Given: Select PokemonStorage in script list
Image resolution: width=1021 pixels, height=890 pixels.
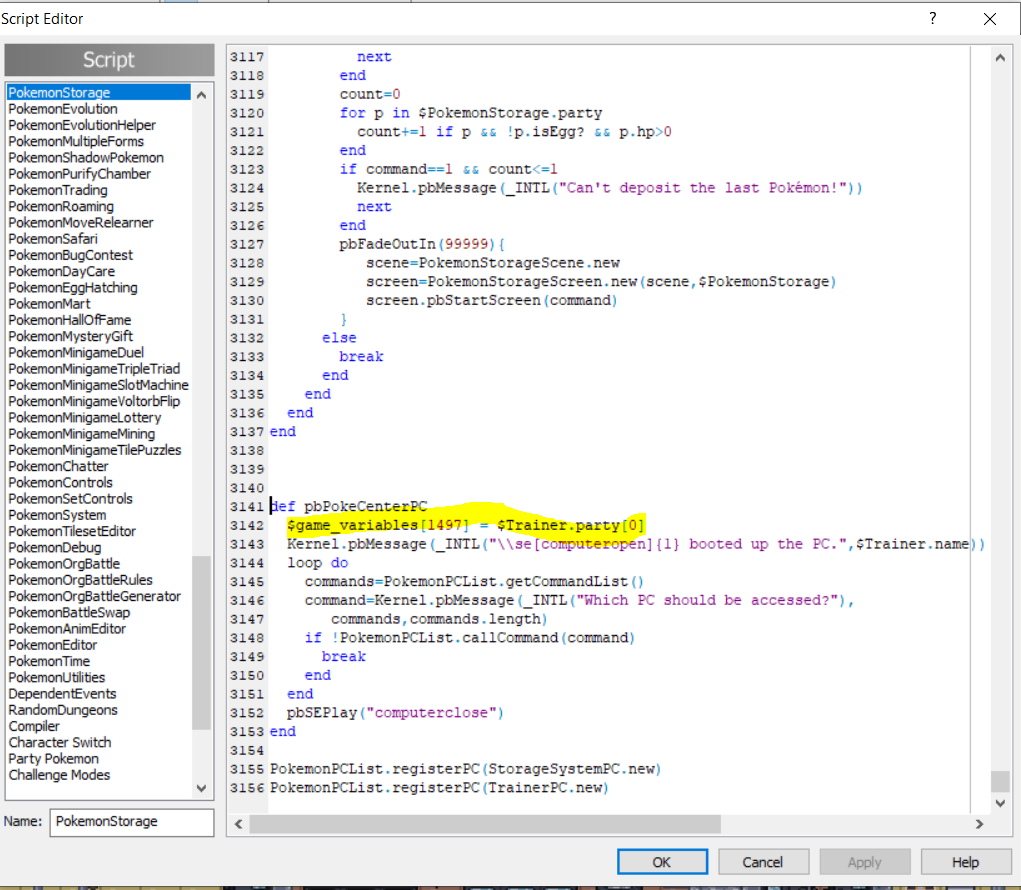Looking at the screenshot, I should coord(98,92).
